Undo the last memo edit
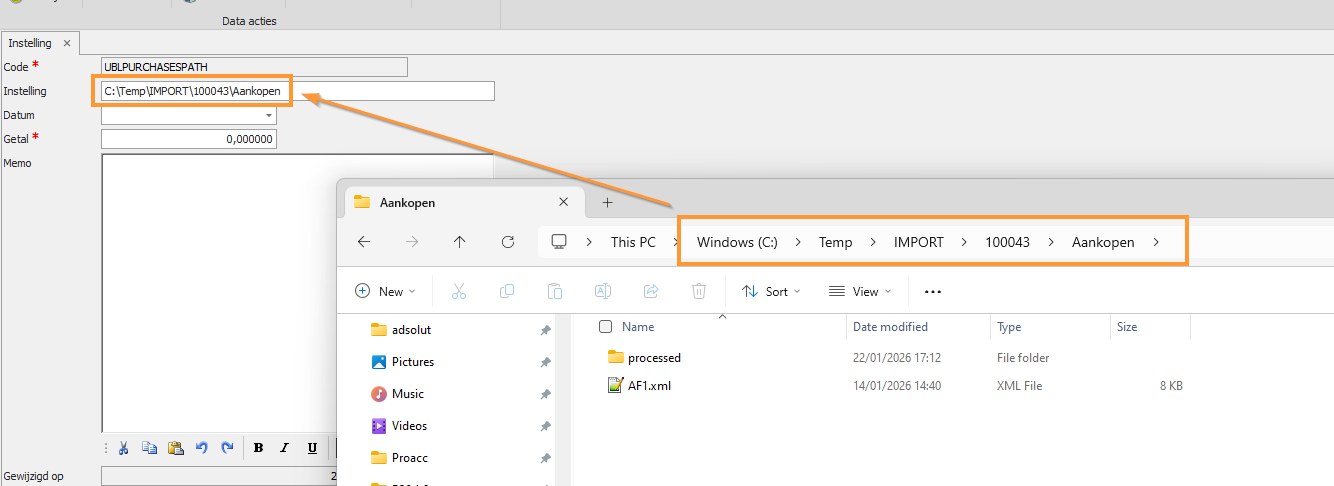The width and height of the screenshot is (1334, 486). tap(201, 448)
